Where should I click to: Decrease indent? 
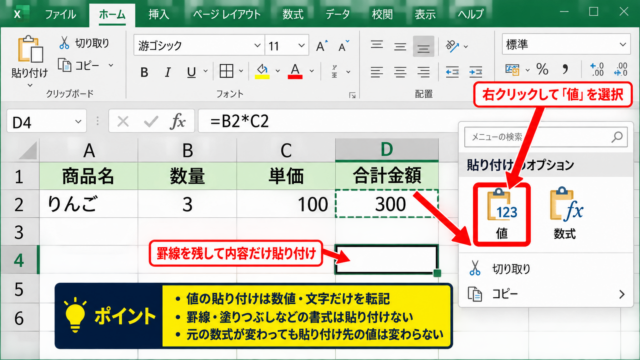pos(452,72)
